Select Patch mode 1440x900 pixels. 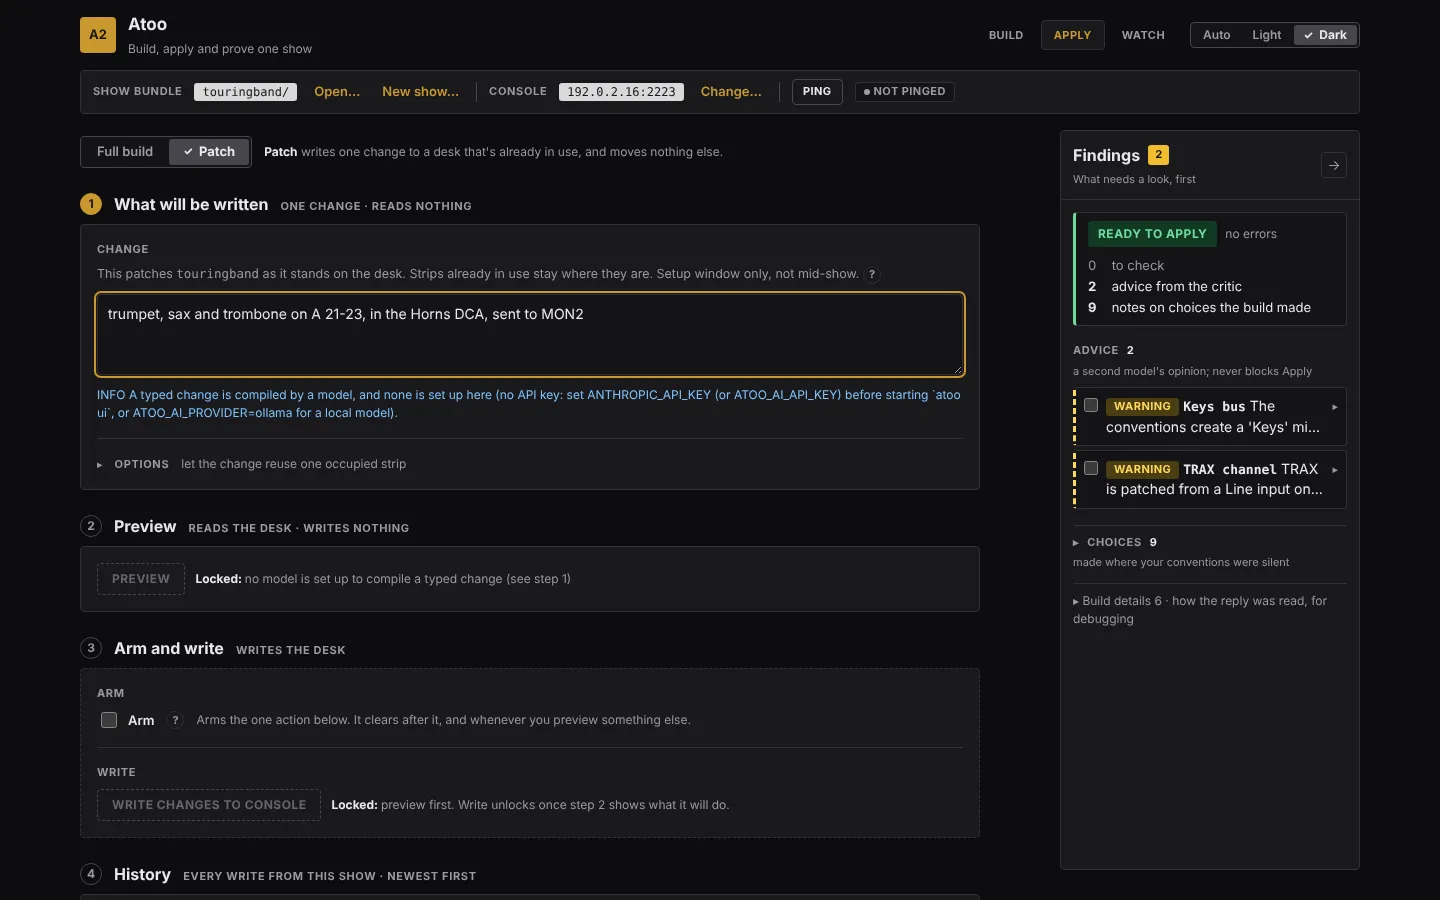[209, 152]
